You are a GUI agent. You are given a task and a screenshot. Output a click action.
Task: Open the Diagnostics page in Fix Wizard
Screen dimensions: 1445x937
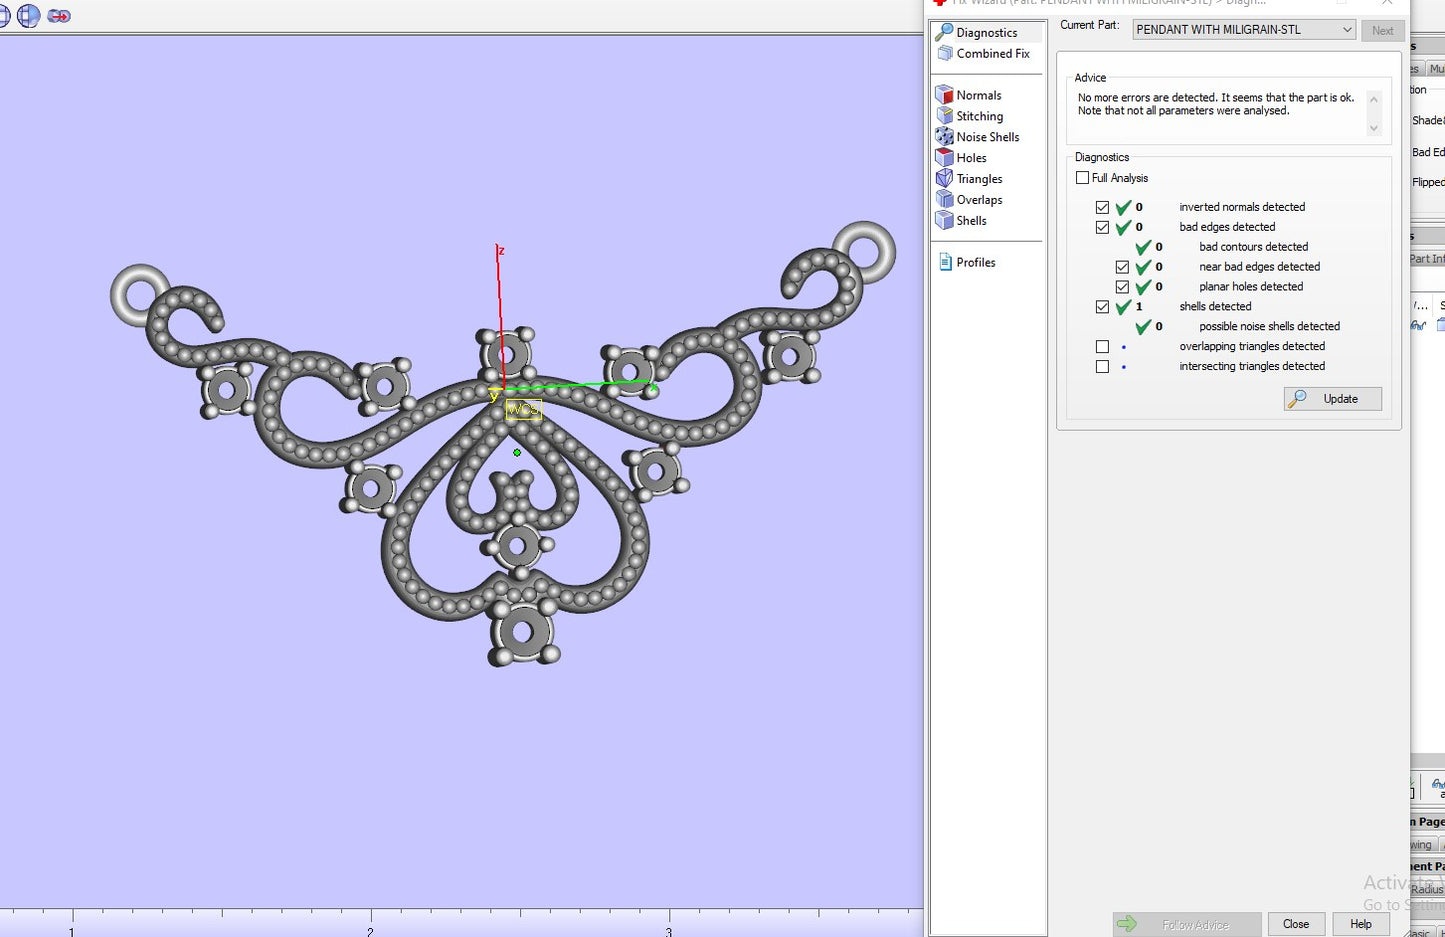click(x=986, y=33)
